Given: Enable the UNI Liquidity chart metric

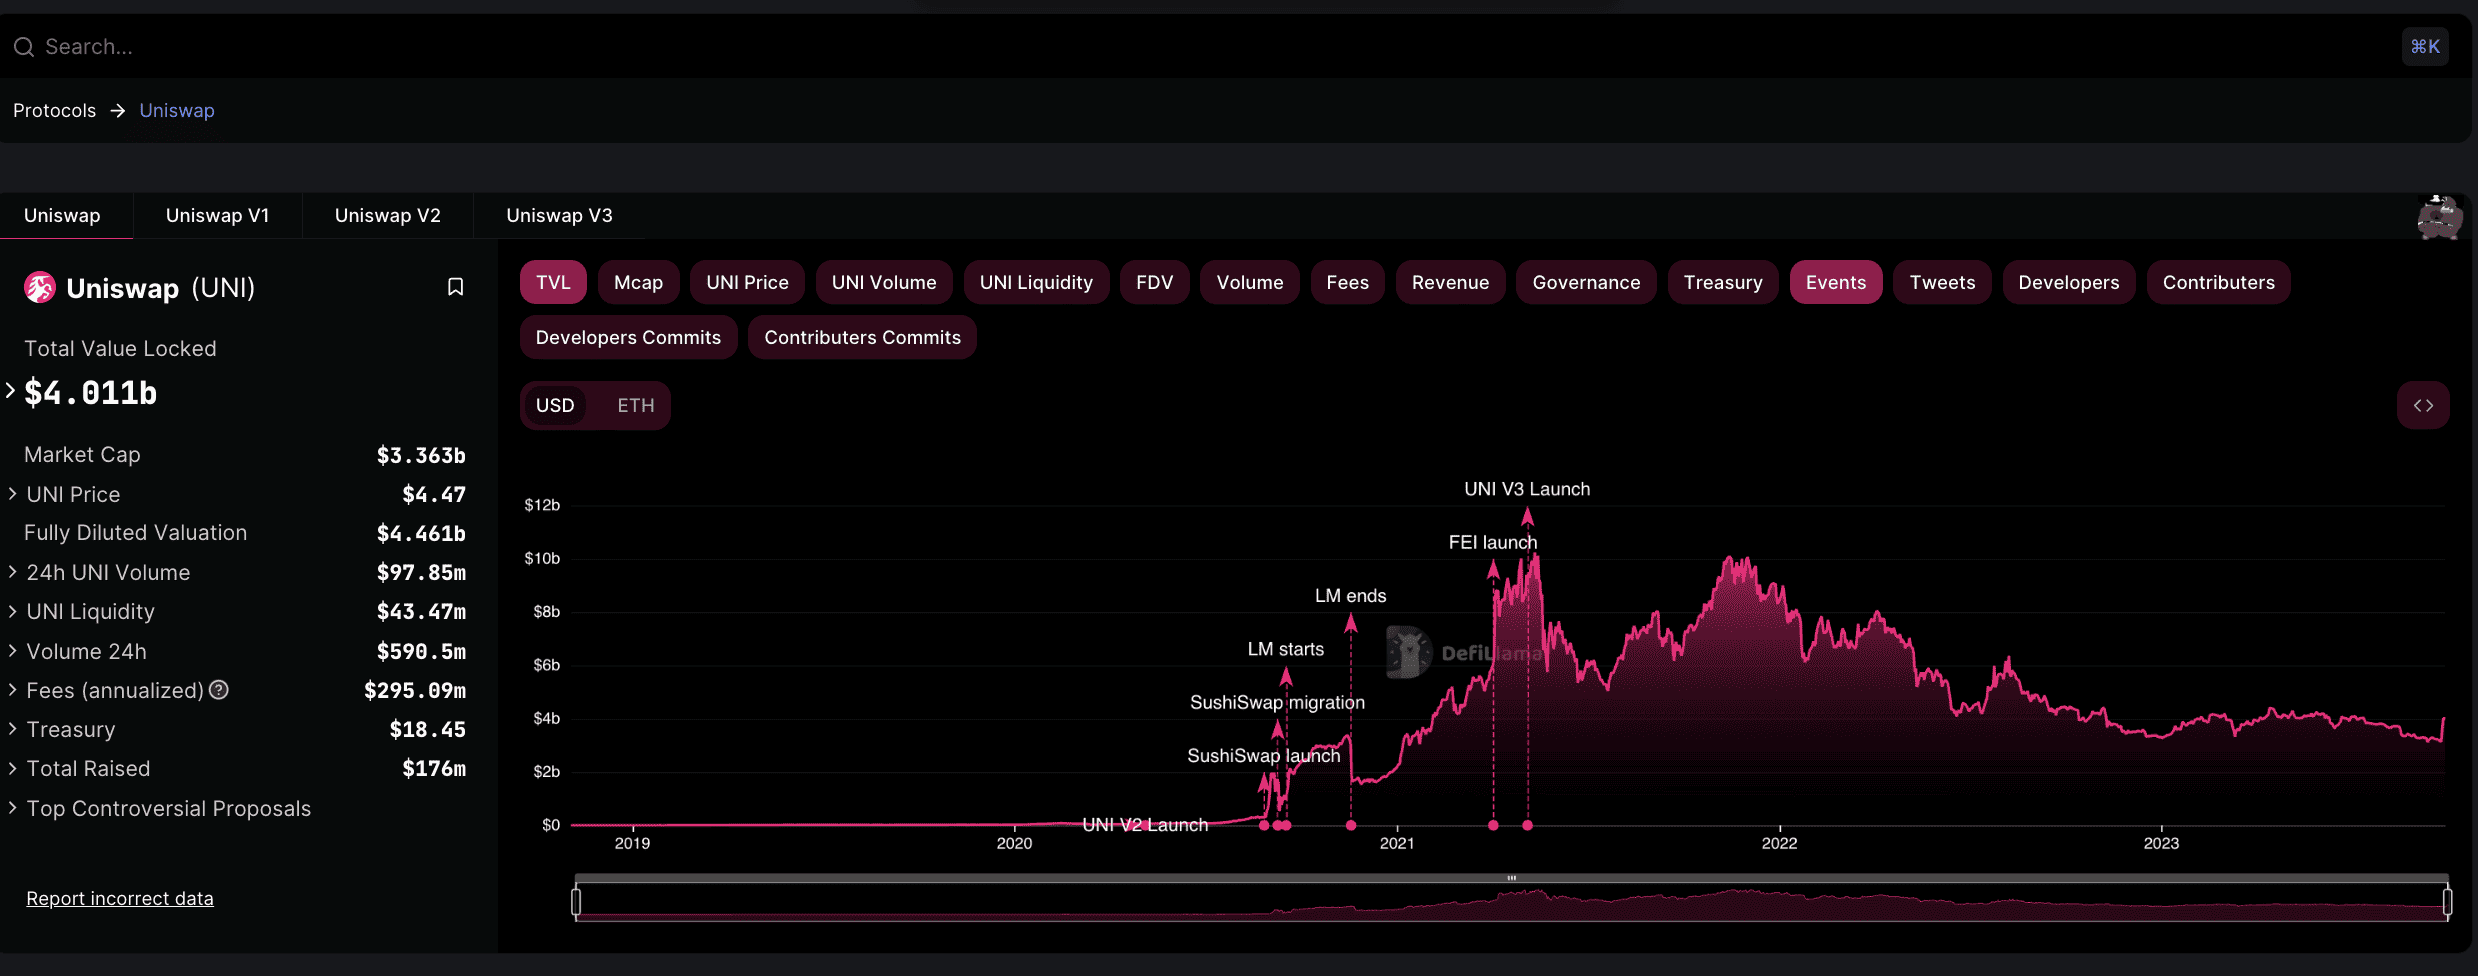Looking at the screenshot, I should click(x=1036, y=283).
